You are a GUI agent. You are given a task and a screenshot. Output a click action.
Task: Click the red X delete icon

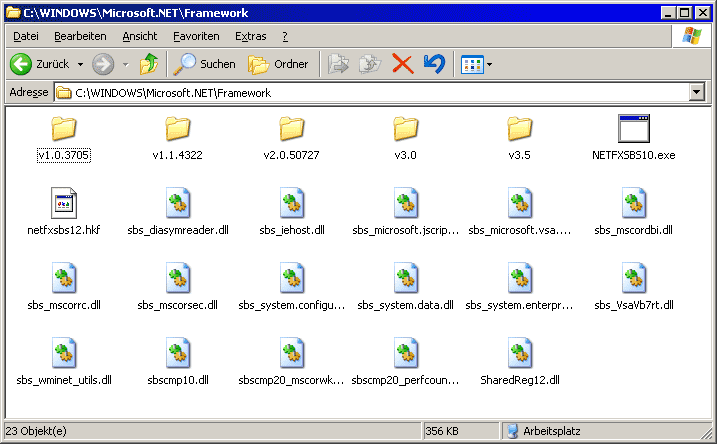point(403,64)
